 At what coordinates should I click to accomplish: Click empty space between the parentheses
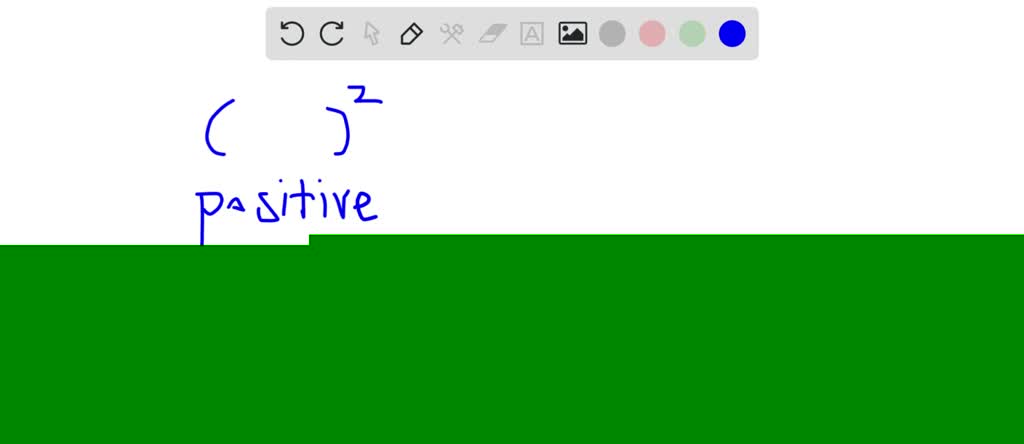(x=281, y=129)
